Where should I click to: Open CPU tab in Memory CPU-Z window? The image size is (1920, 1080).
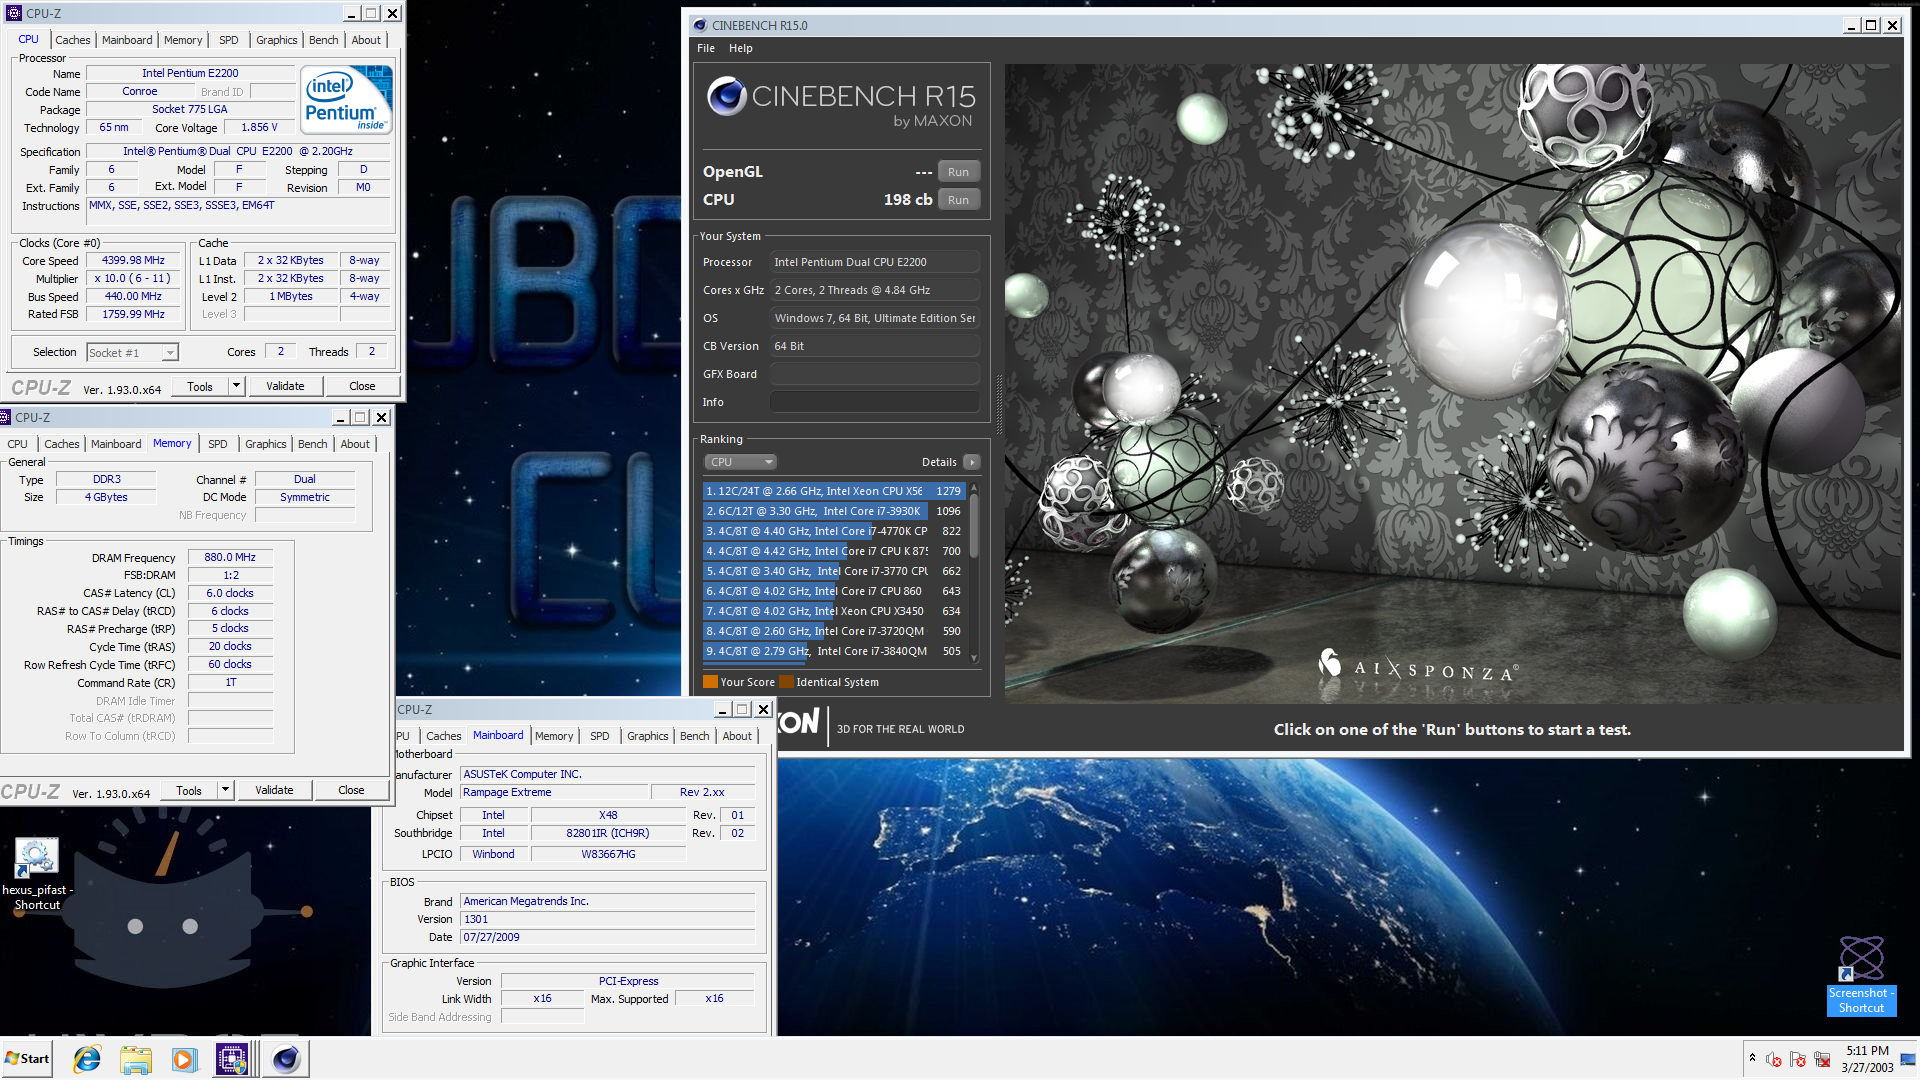[18, 444]
